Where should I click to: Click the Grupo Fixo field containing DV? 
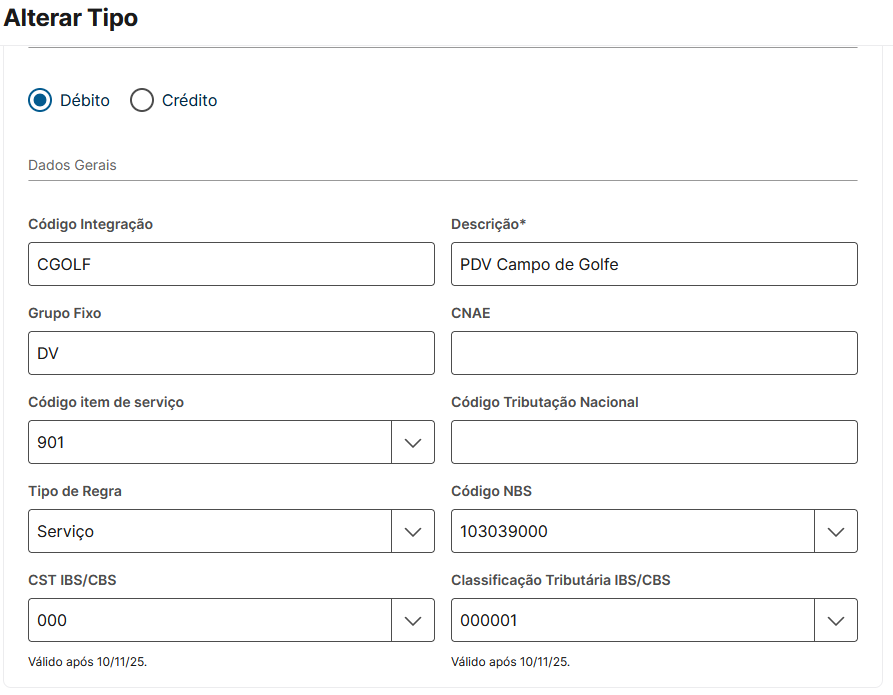[231, 353]
